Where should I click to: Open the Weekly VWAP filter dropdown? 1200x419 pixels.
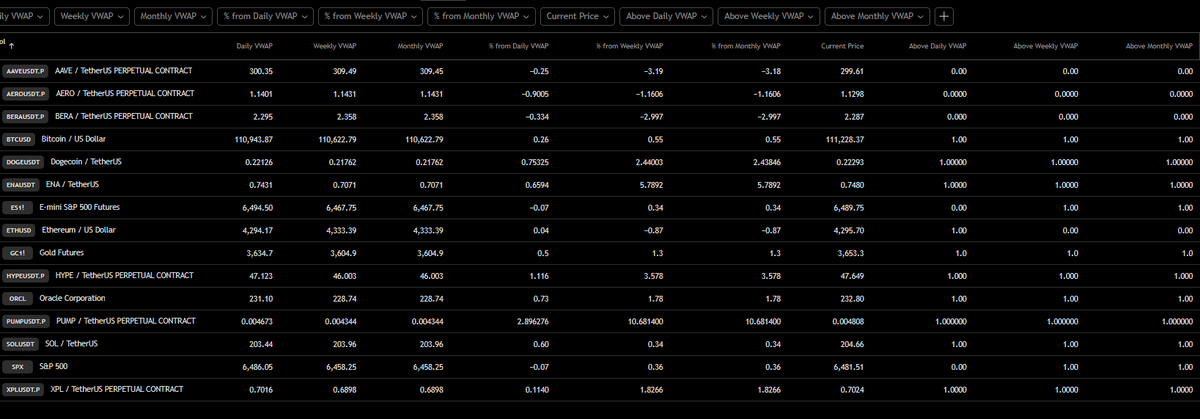[93, 17]
